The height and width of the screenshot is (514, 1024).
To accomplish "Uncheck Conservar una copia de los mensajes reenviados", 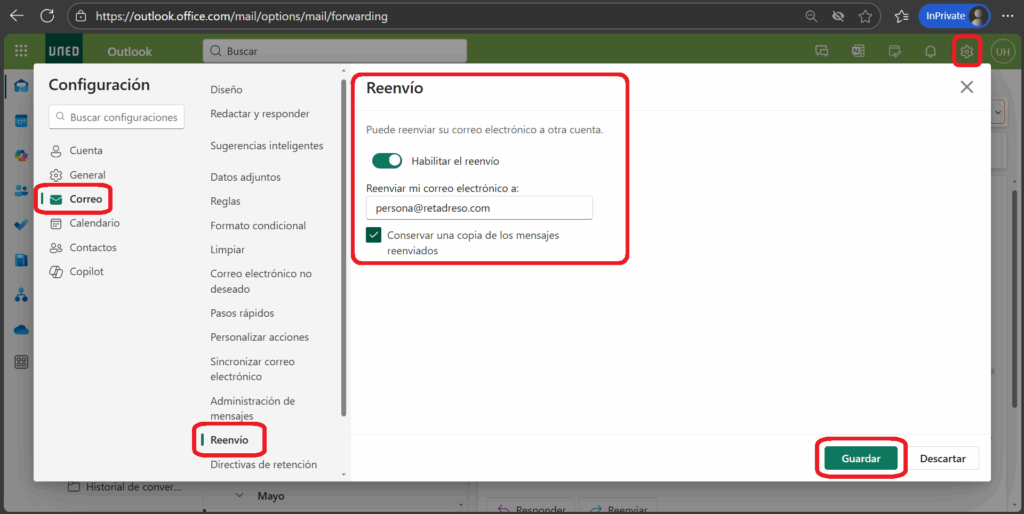I will pos(374,235).
